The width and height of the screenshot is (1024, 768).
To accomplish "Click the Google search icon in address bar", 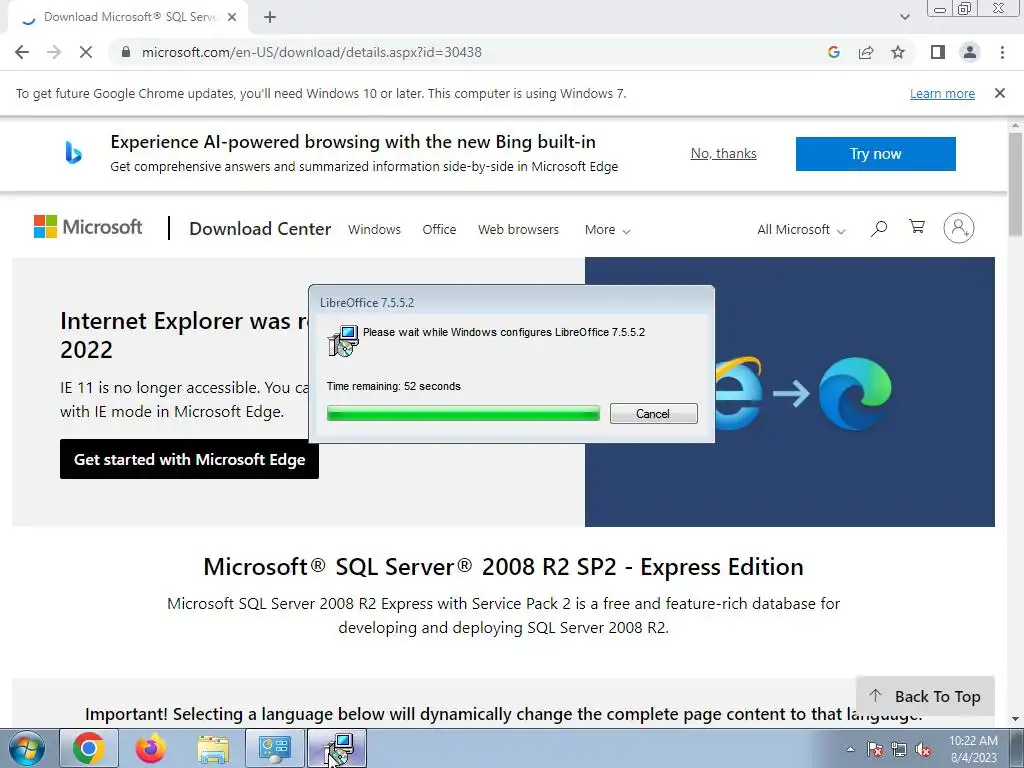I will [833, 52].
